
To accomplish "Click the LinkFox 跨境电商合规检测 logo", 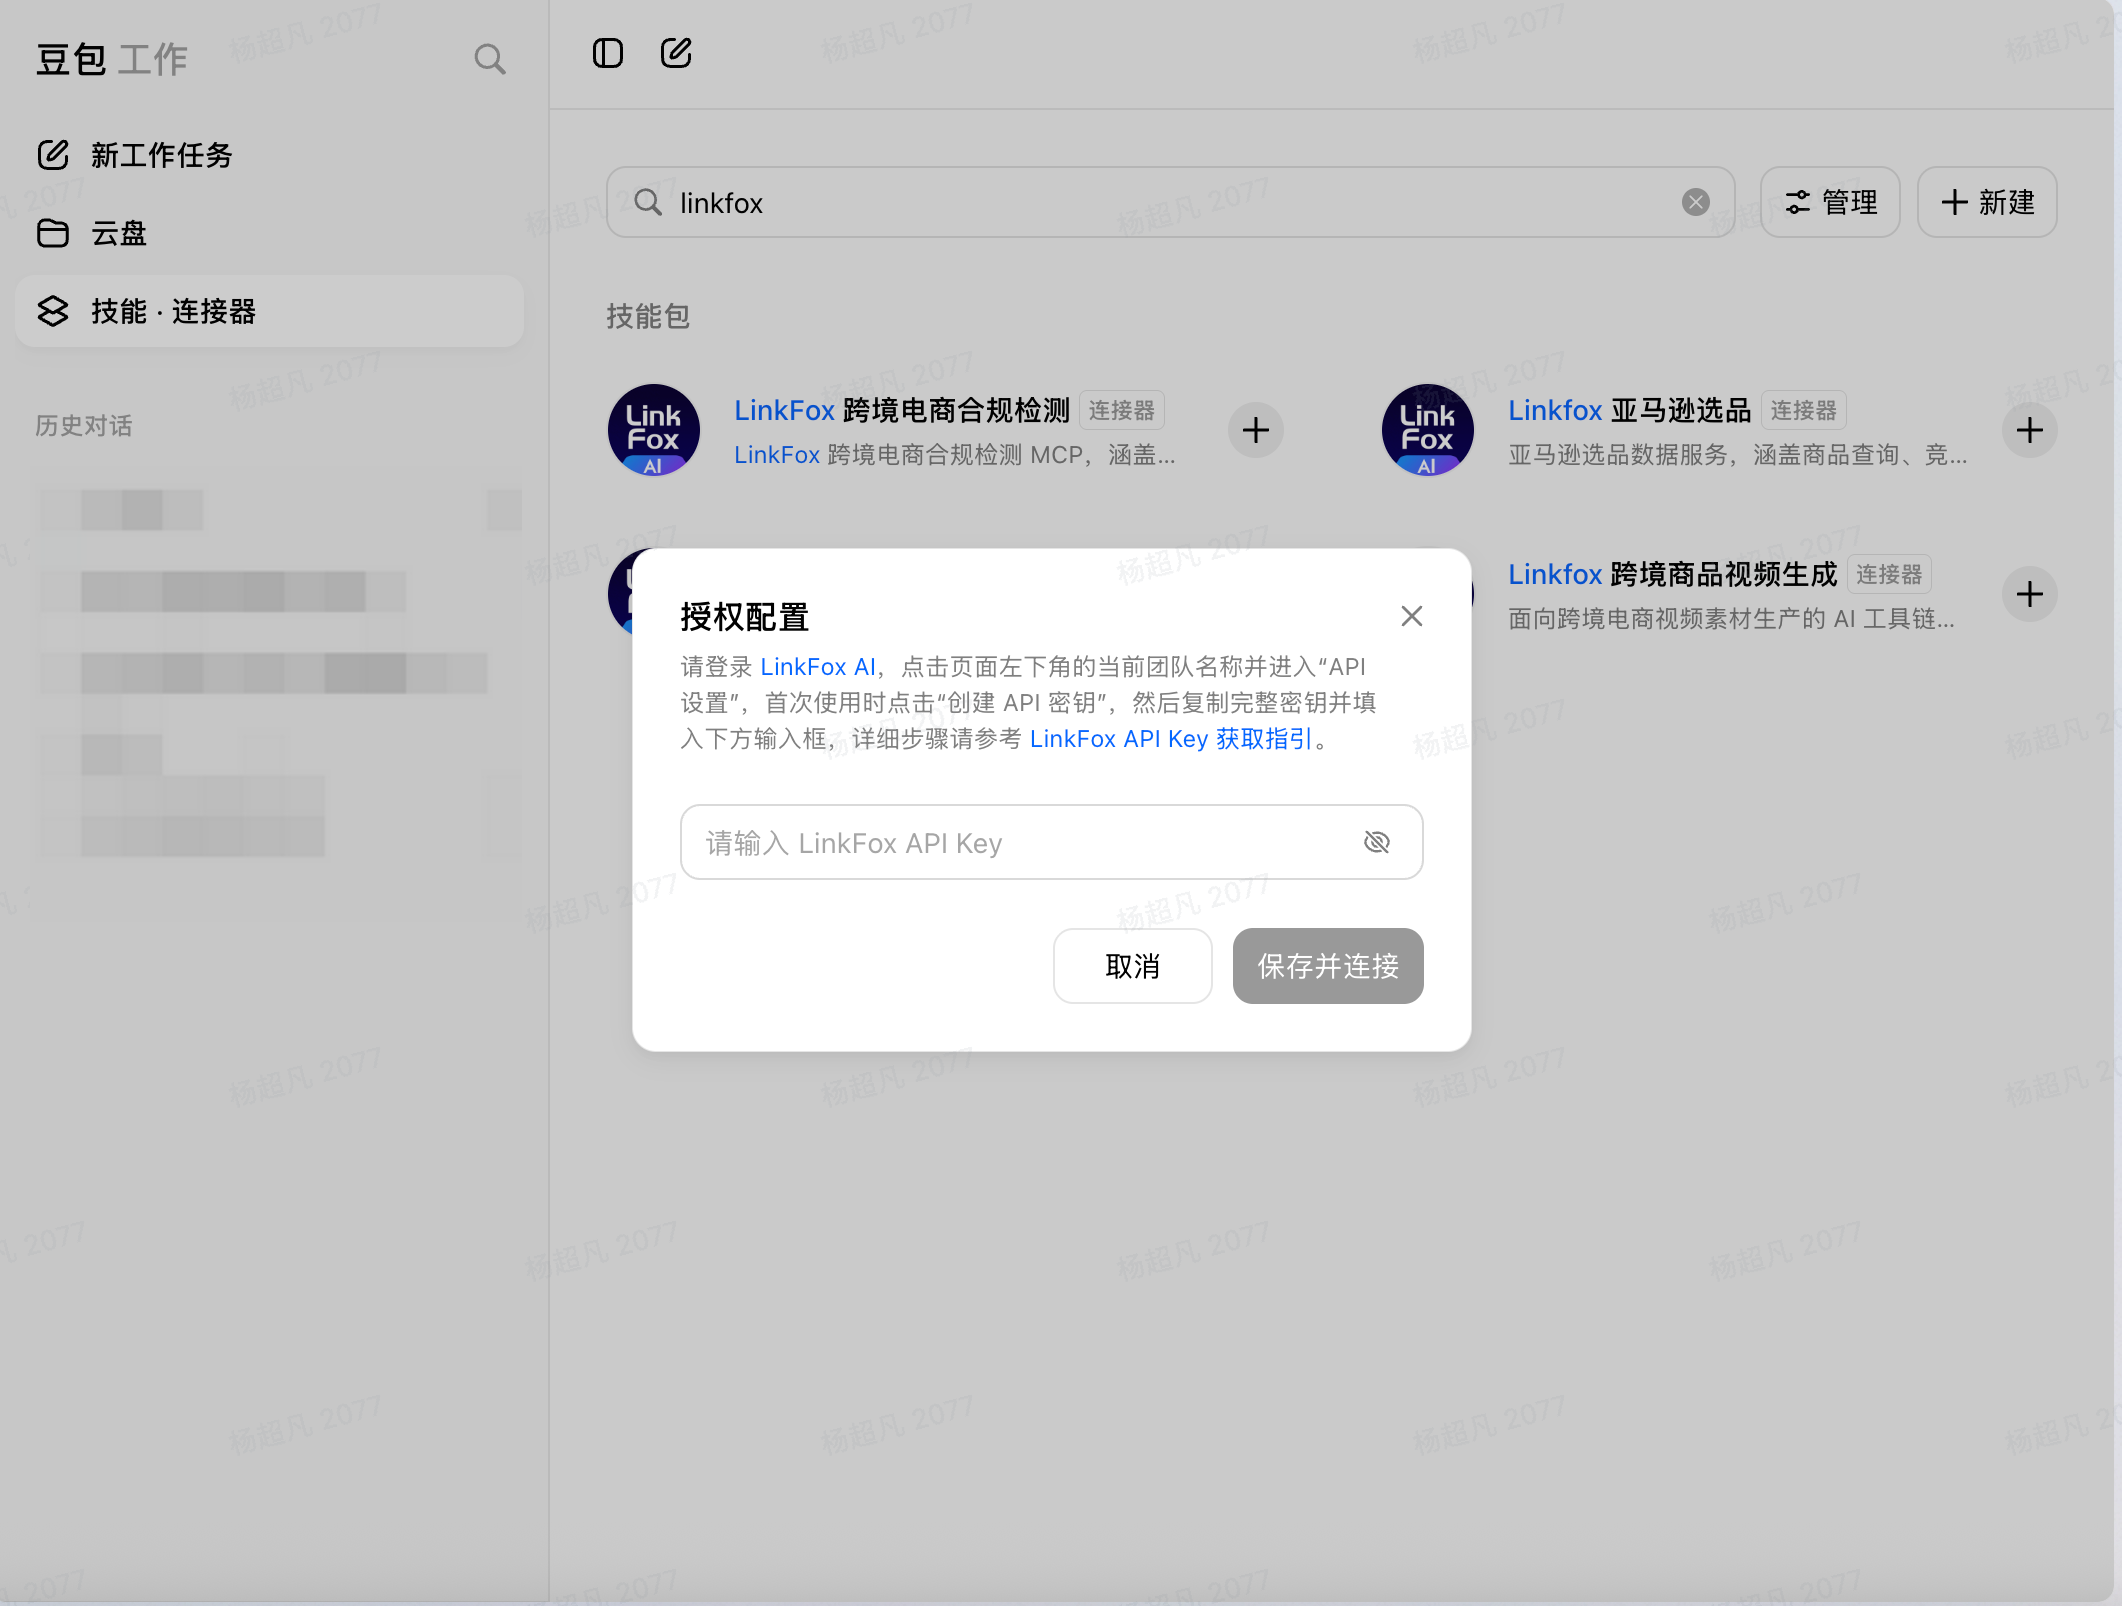I will pyautogui.click(x=654, y=430).
